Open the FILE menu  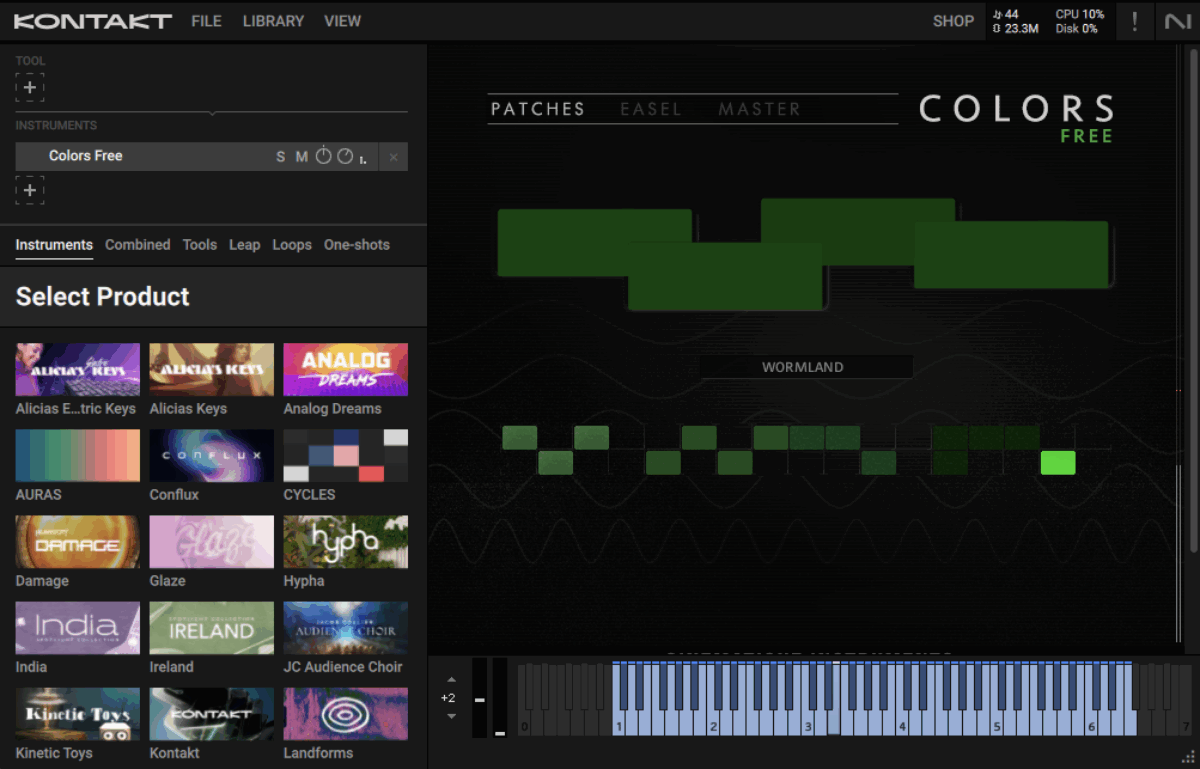coord(206,21)
